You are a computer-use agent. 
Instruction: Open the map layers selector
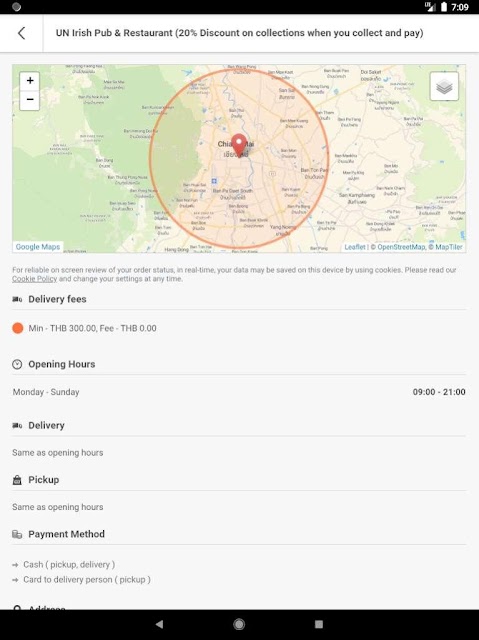coord(444,86)
